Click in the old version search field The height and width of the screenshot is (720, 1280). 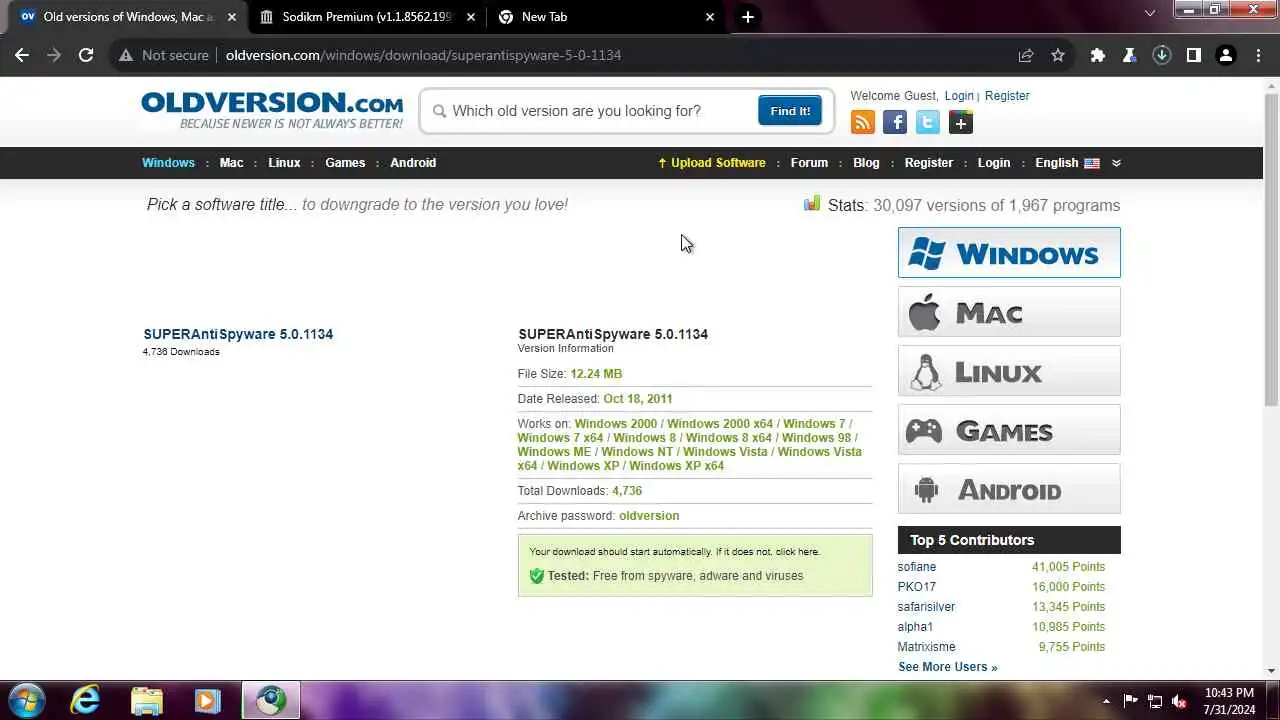(600, 111)
